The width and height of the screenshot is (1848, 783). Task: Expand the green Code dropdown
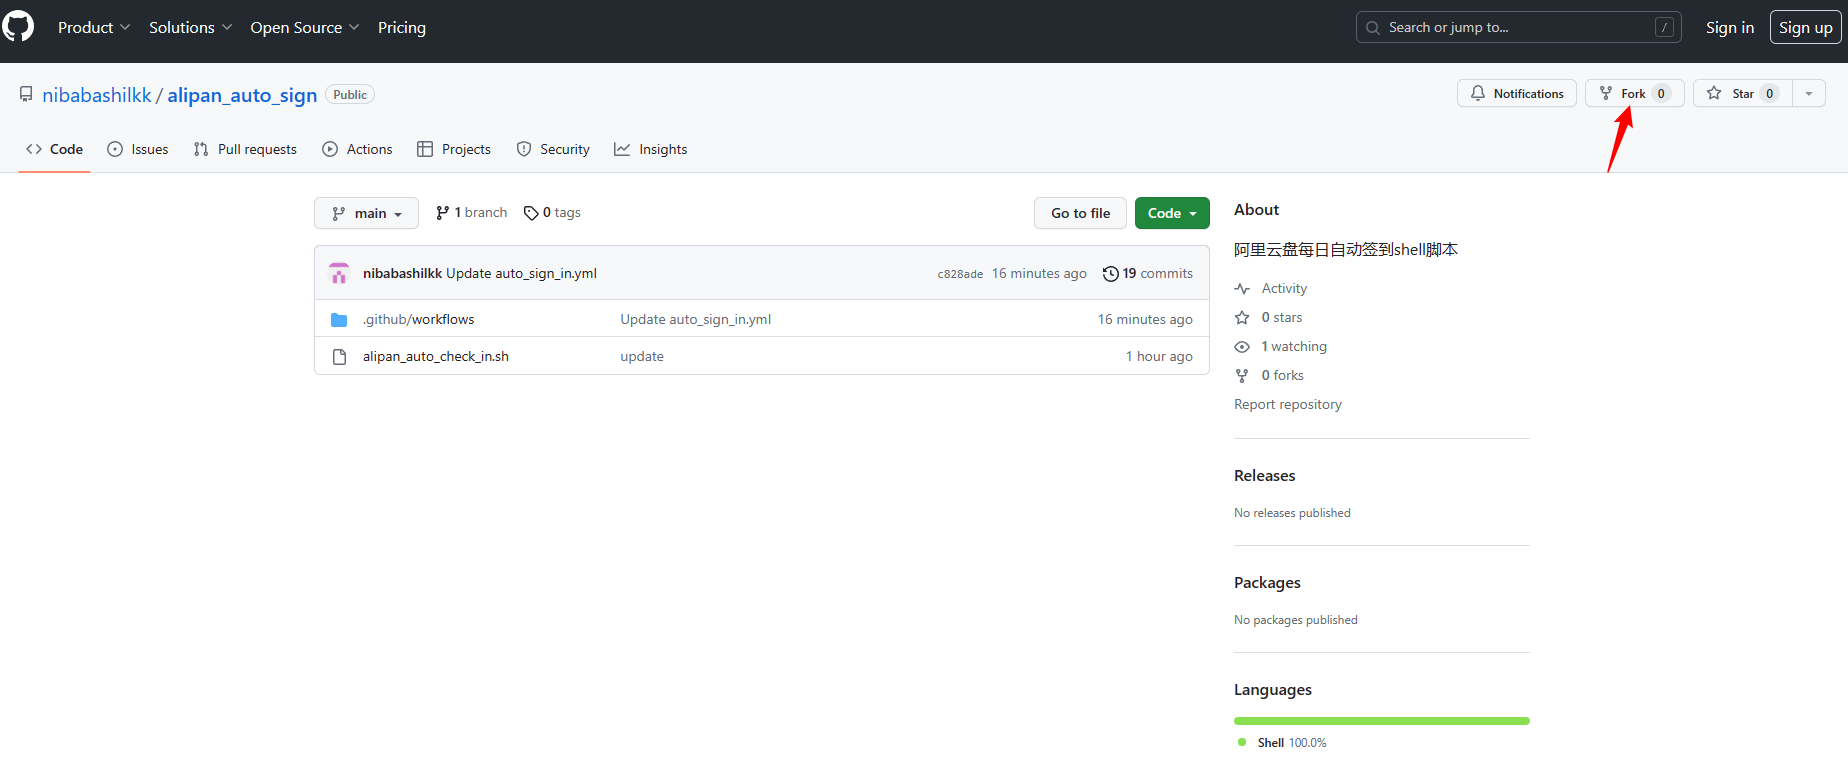point(1172,213)
